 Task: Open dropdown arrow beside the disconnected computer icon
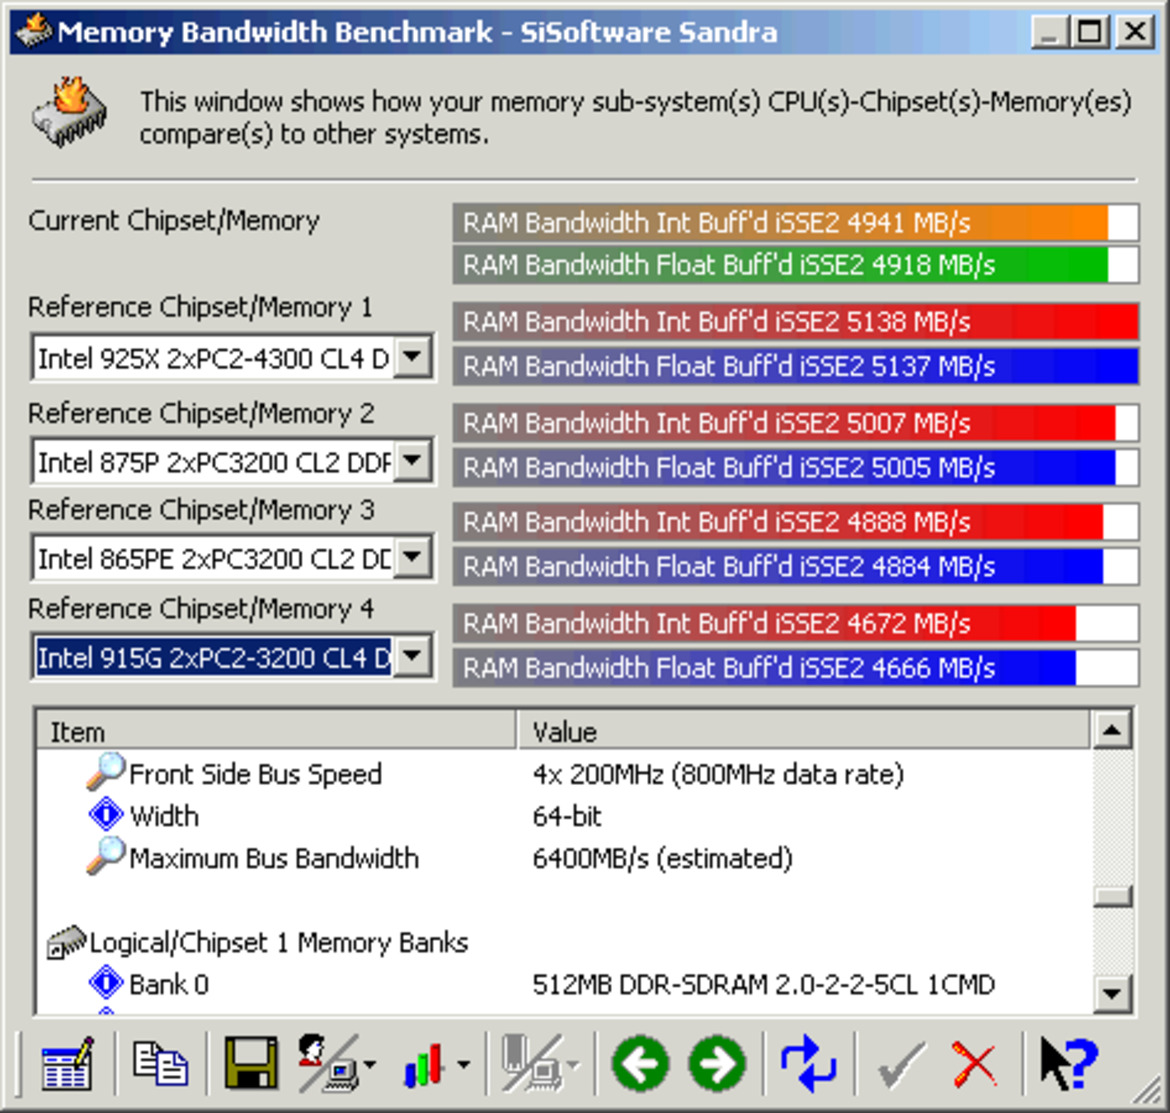(573, 1065)
